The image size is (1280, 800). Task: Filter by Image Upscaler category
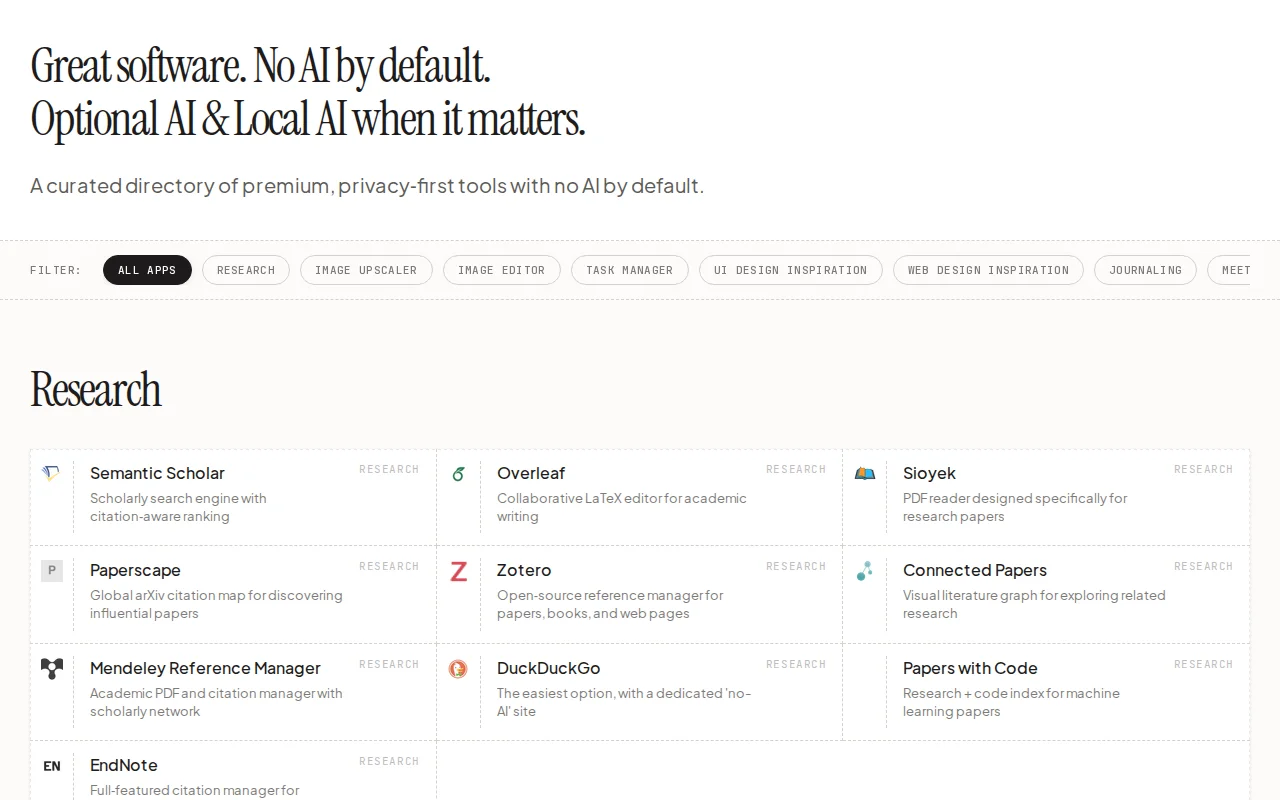[366, 270]
